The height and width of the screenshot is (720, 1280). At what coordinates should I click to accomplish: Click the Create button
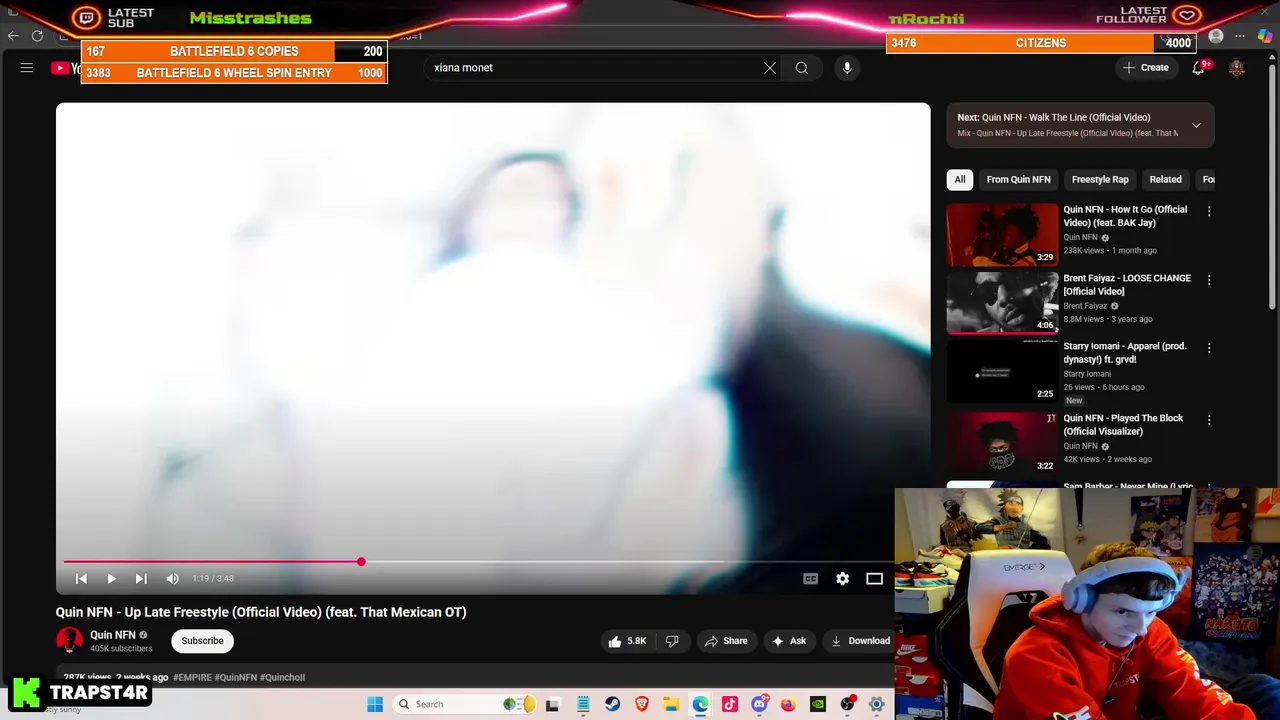(x=1146, y=68)
